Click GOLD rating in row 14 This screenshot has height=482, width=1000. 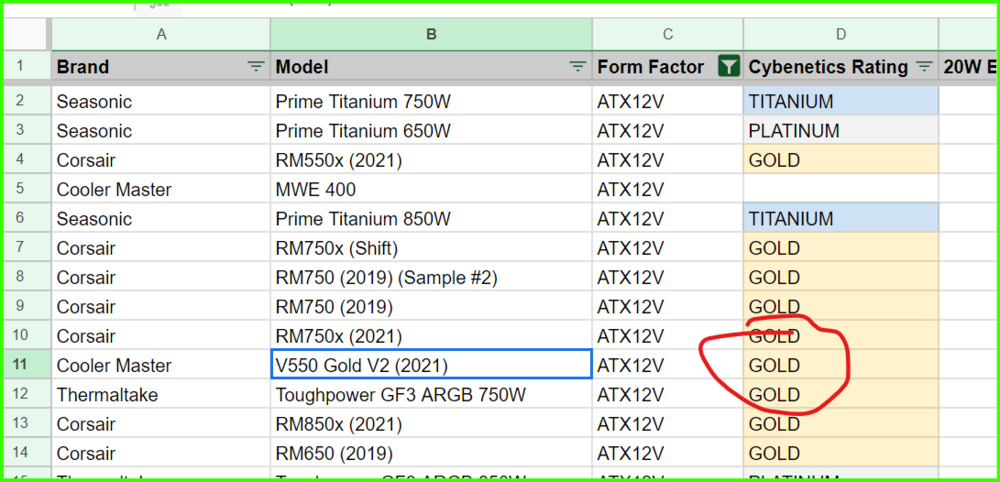pos(841,453)
